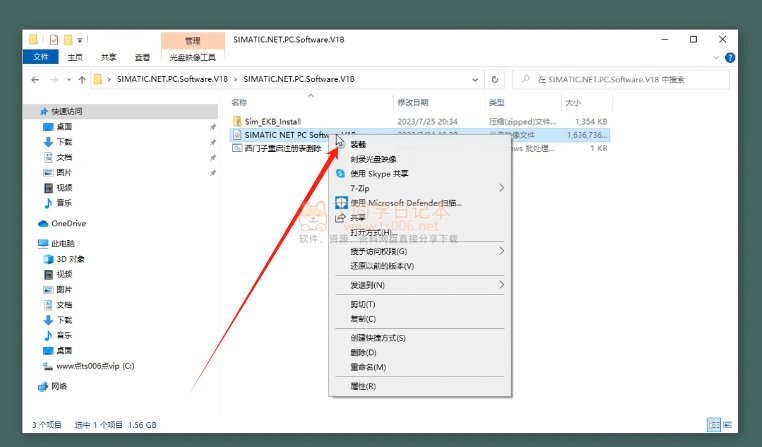The height and width of the screenshot is (447, 762).
Task: Open the OneDrive cloud icon in sidebar
Action: click(43, 224)
